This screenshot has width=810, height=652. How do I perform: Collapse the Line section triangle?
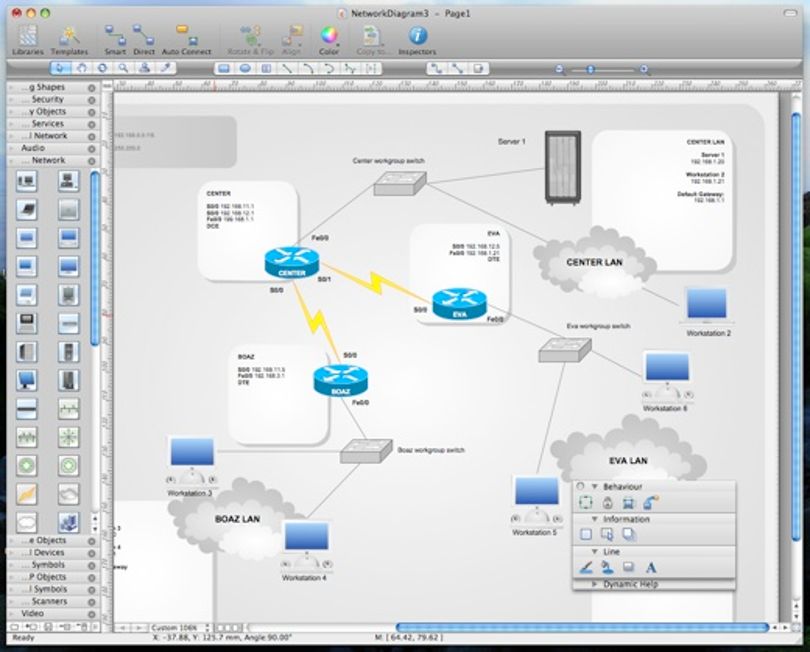coord(594,552)
